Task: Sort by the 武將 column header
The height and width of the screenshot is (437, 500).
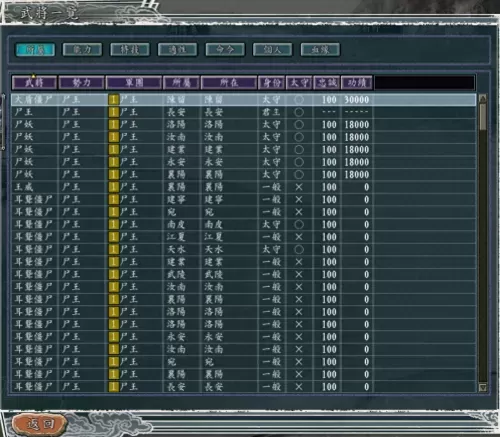Action: click(34, 83)
